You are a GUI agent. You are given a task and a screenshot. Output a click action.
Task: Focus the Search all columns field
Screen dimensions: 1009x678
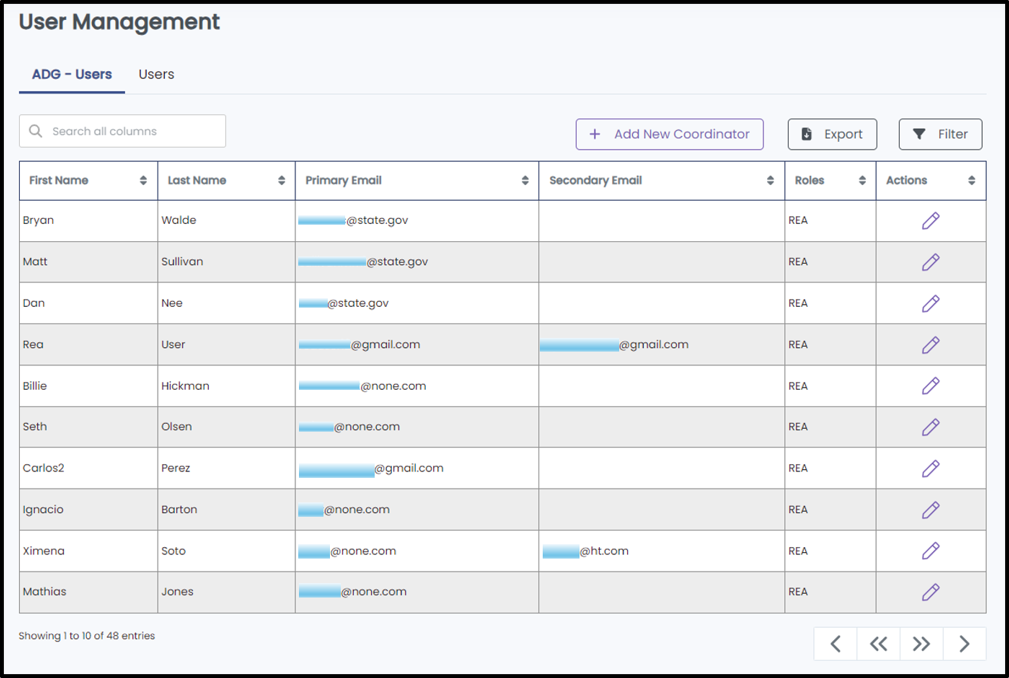click(x=122, y=131)
